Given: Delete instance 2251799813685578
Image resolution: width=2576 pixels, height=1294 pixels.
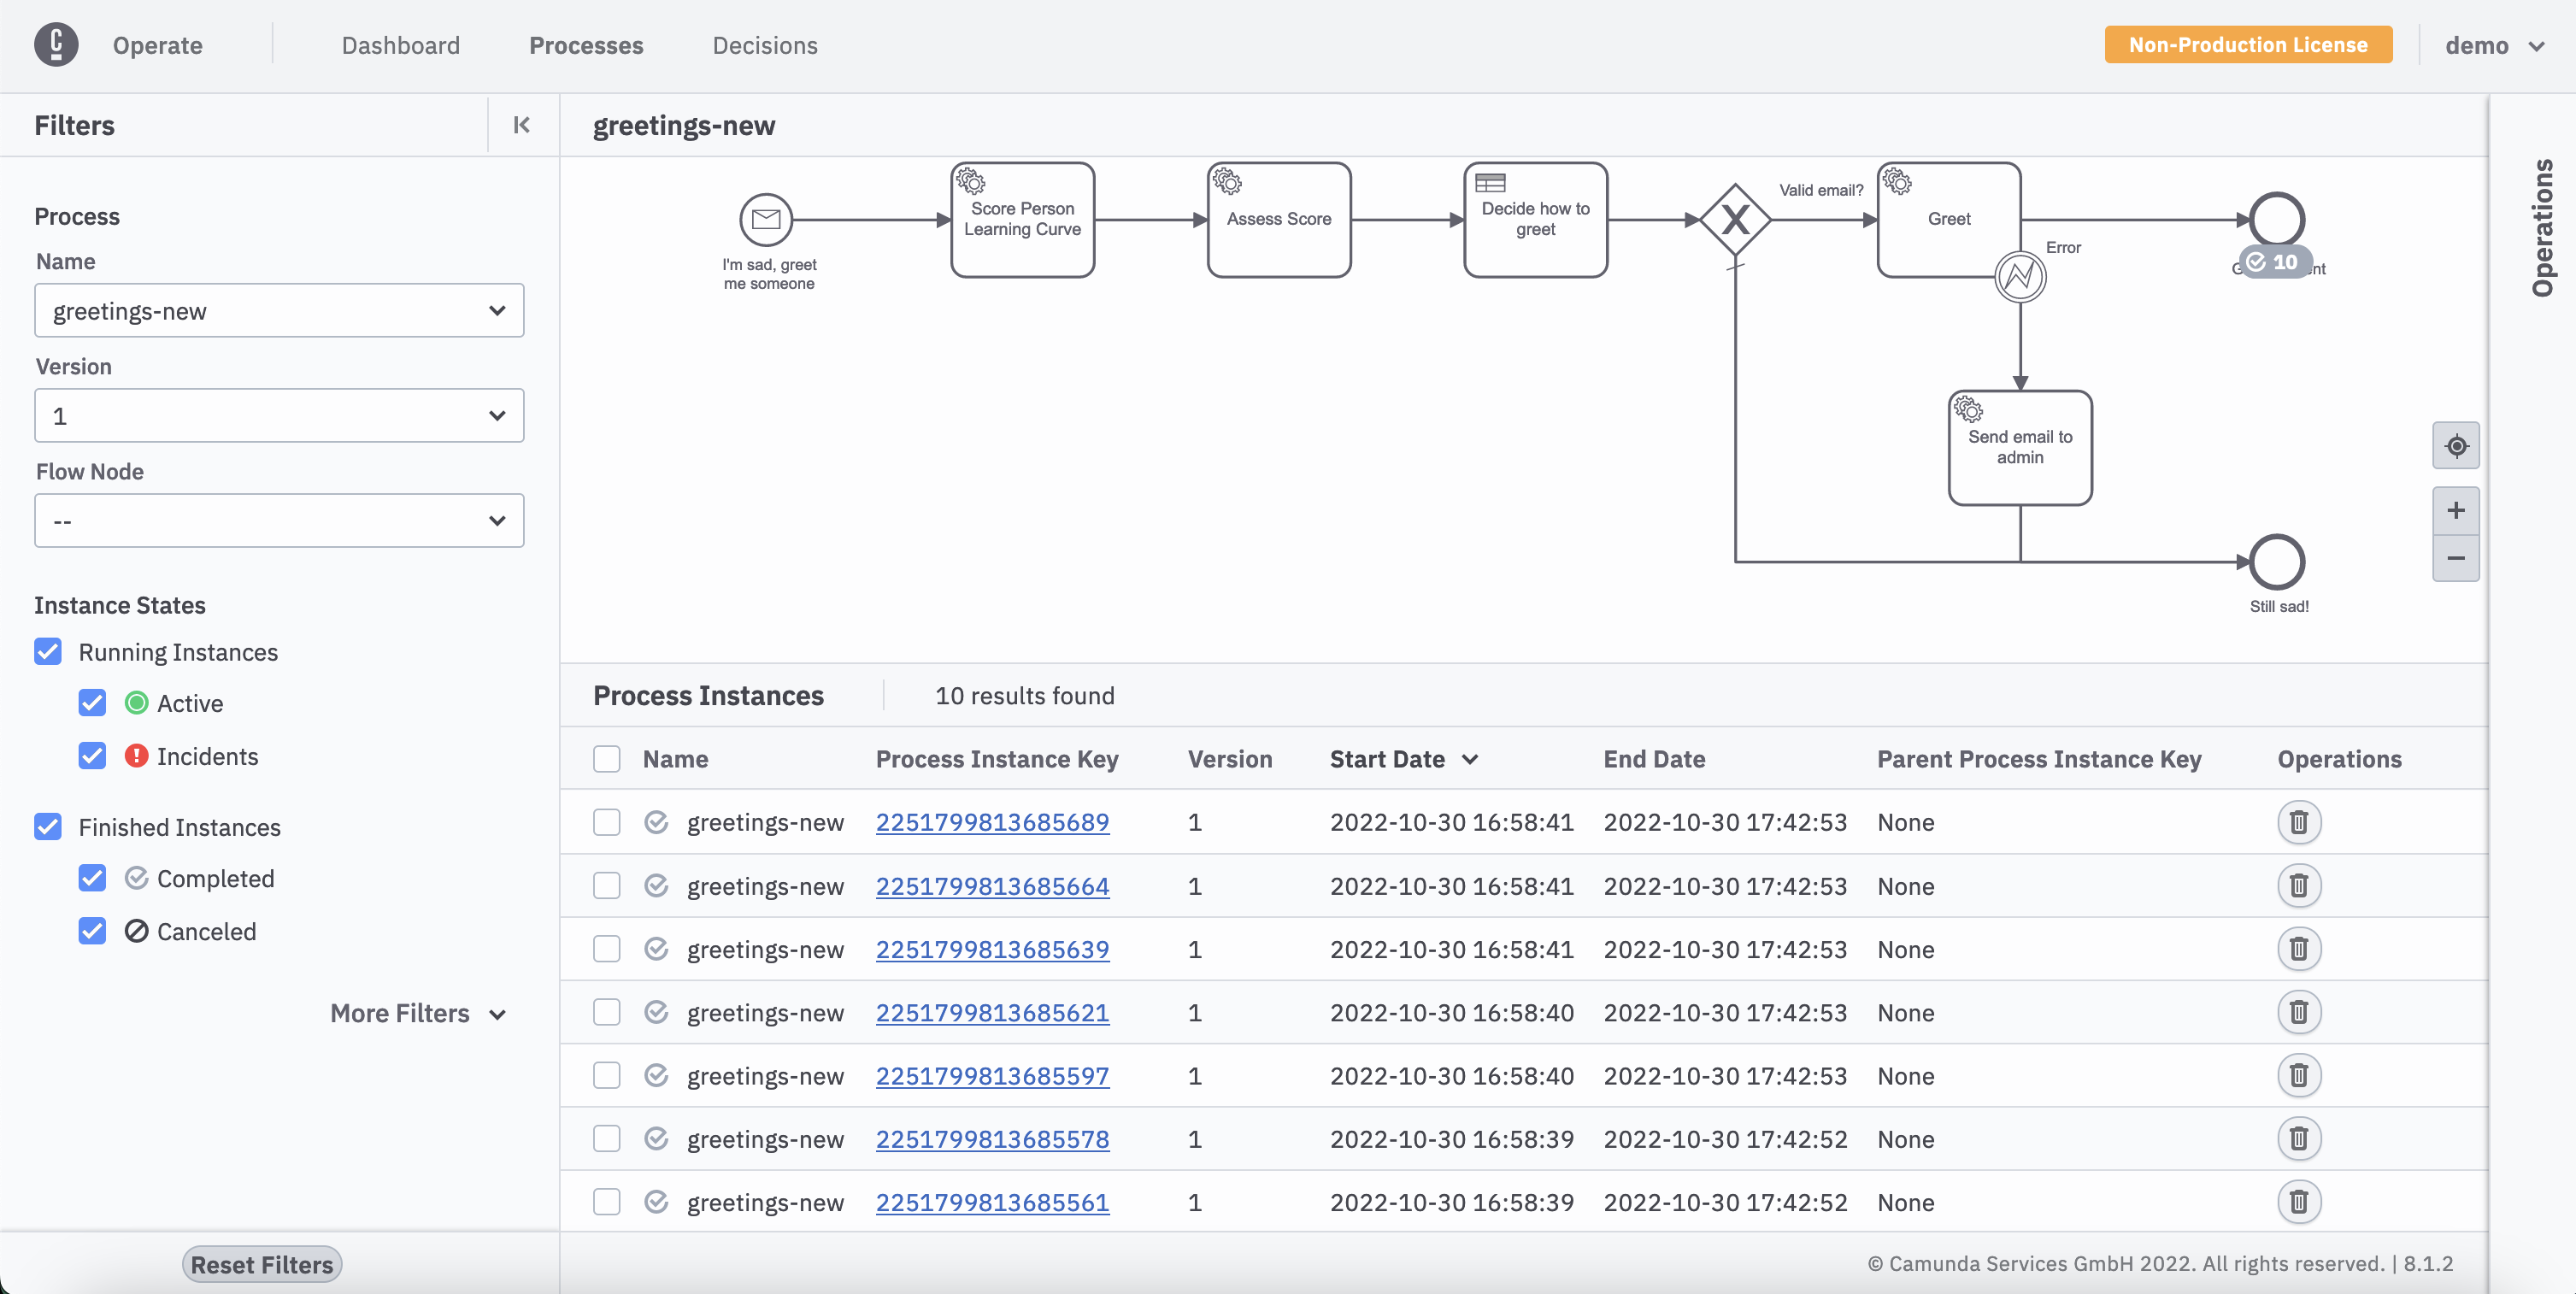Looking at the screenshot, I should click(x=2299, y=1139).
